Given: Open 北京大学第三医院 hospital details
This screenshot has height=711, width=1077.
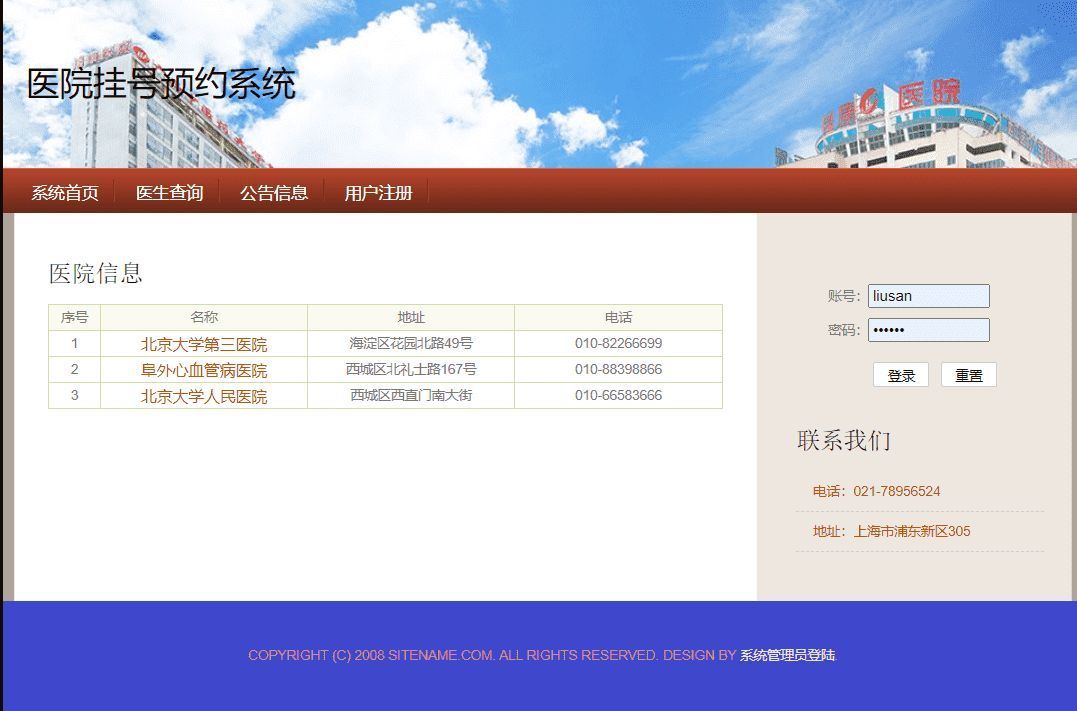Looking at the screenshot, I should pos(204,343).
